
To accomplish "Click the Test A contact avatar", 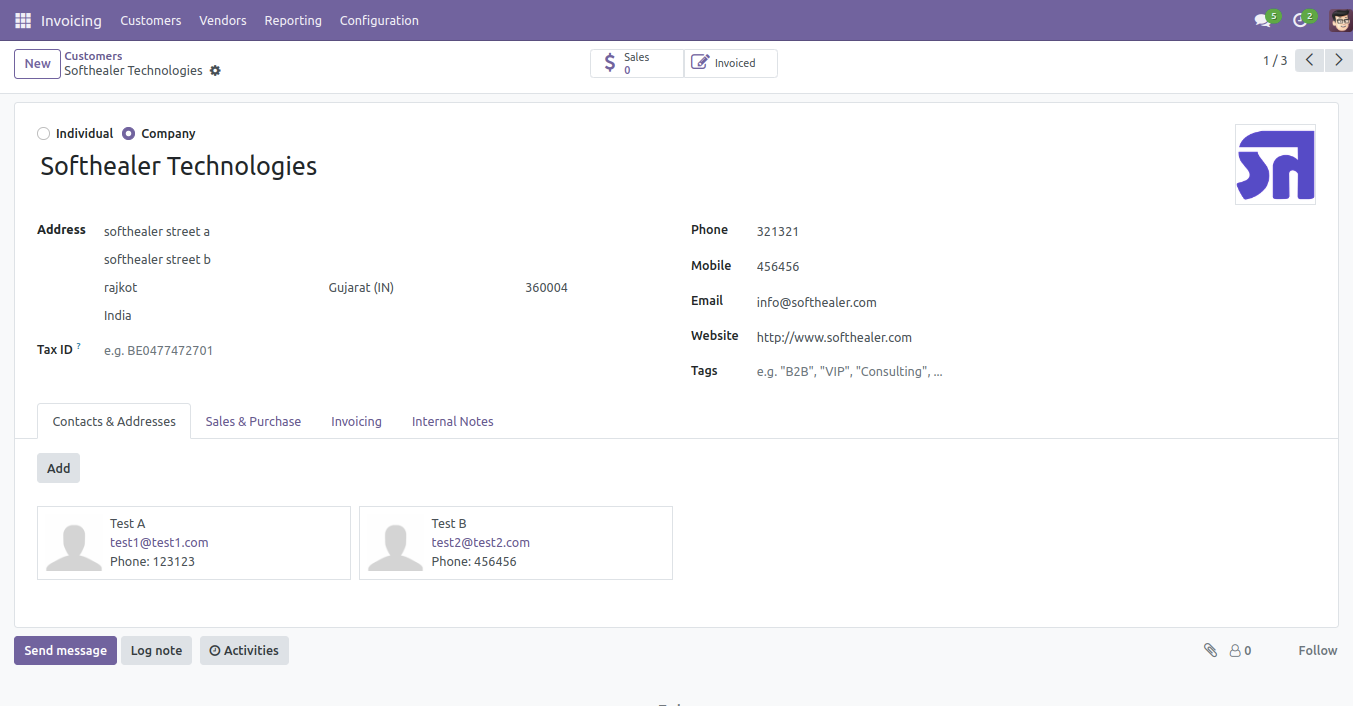I will point(74,543).
